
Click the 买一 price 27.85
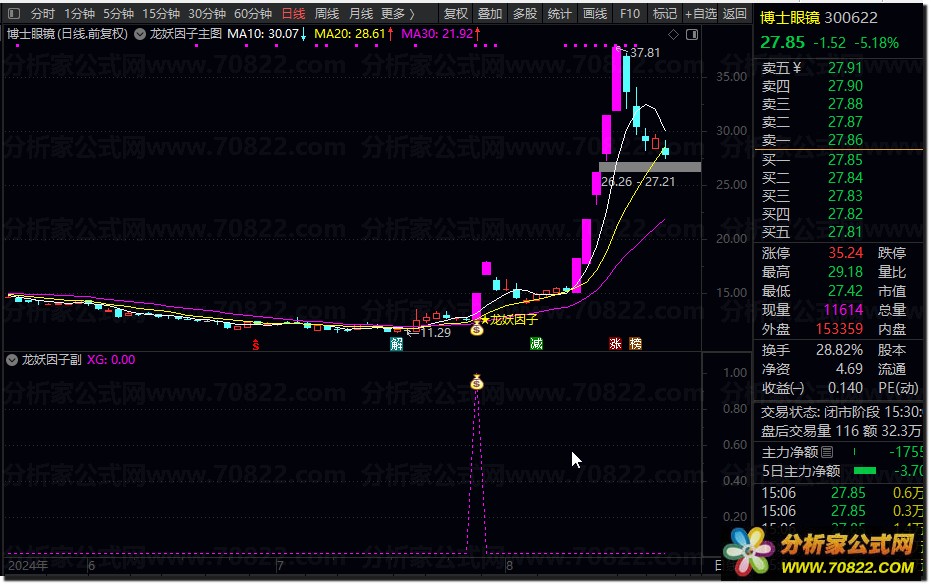pos(846,160)
